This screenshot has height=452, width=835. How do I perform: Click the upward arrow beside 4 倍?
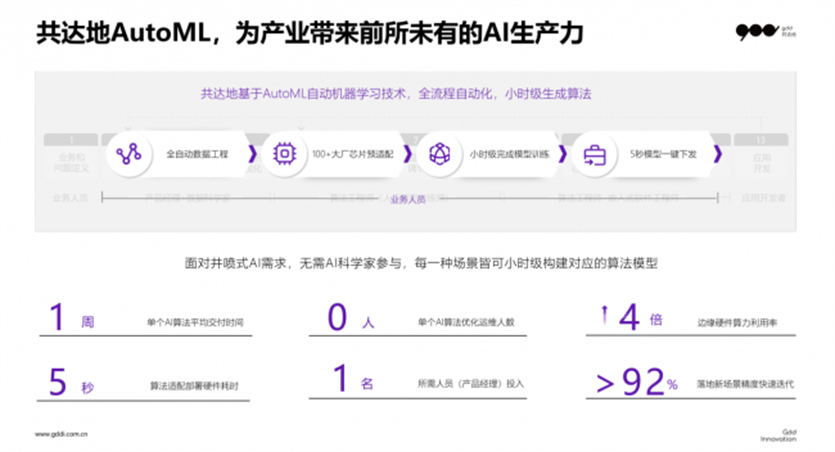(604, 317)
